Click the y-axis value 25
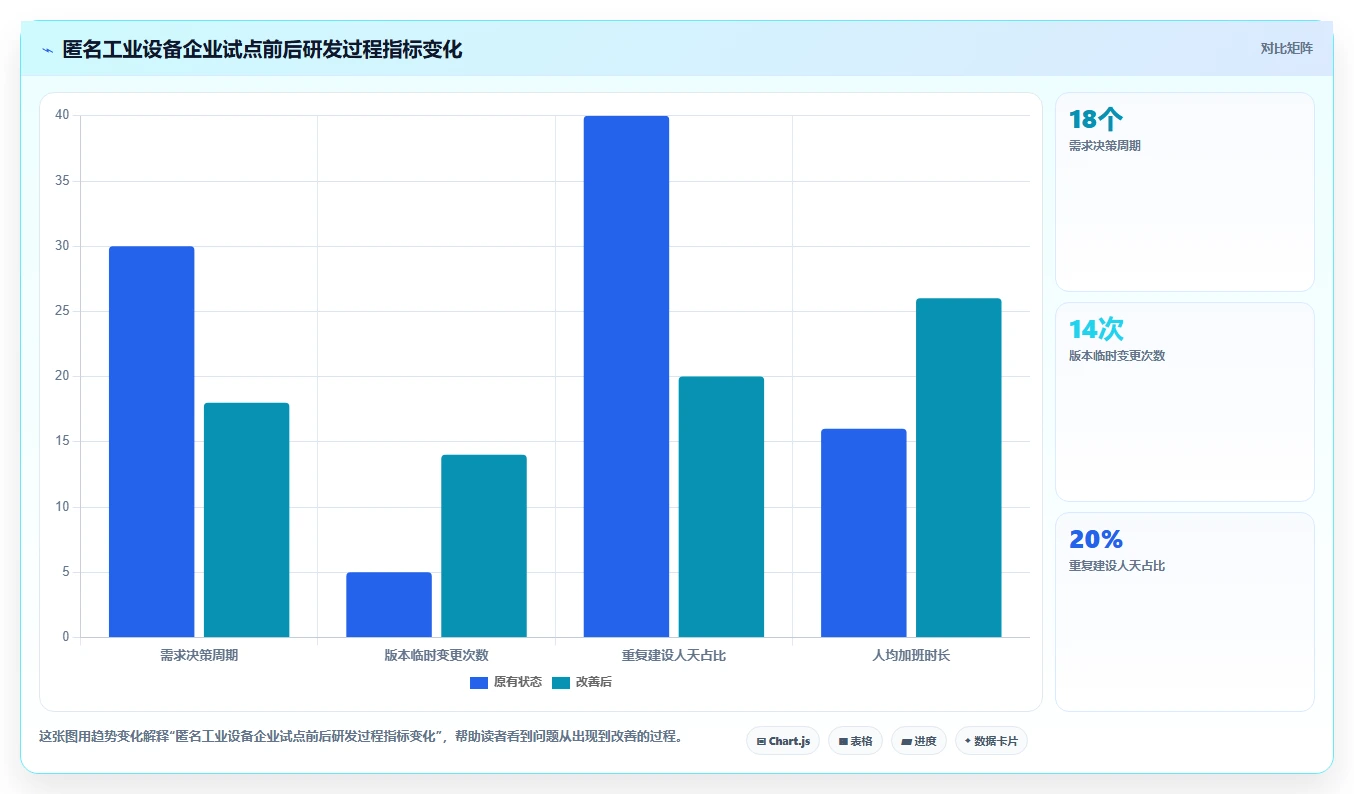The width and height of the screenshot is (1354, 794). pos(62,311)
